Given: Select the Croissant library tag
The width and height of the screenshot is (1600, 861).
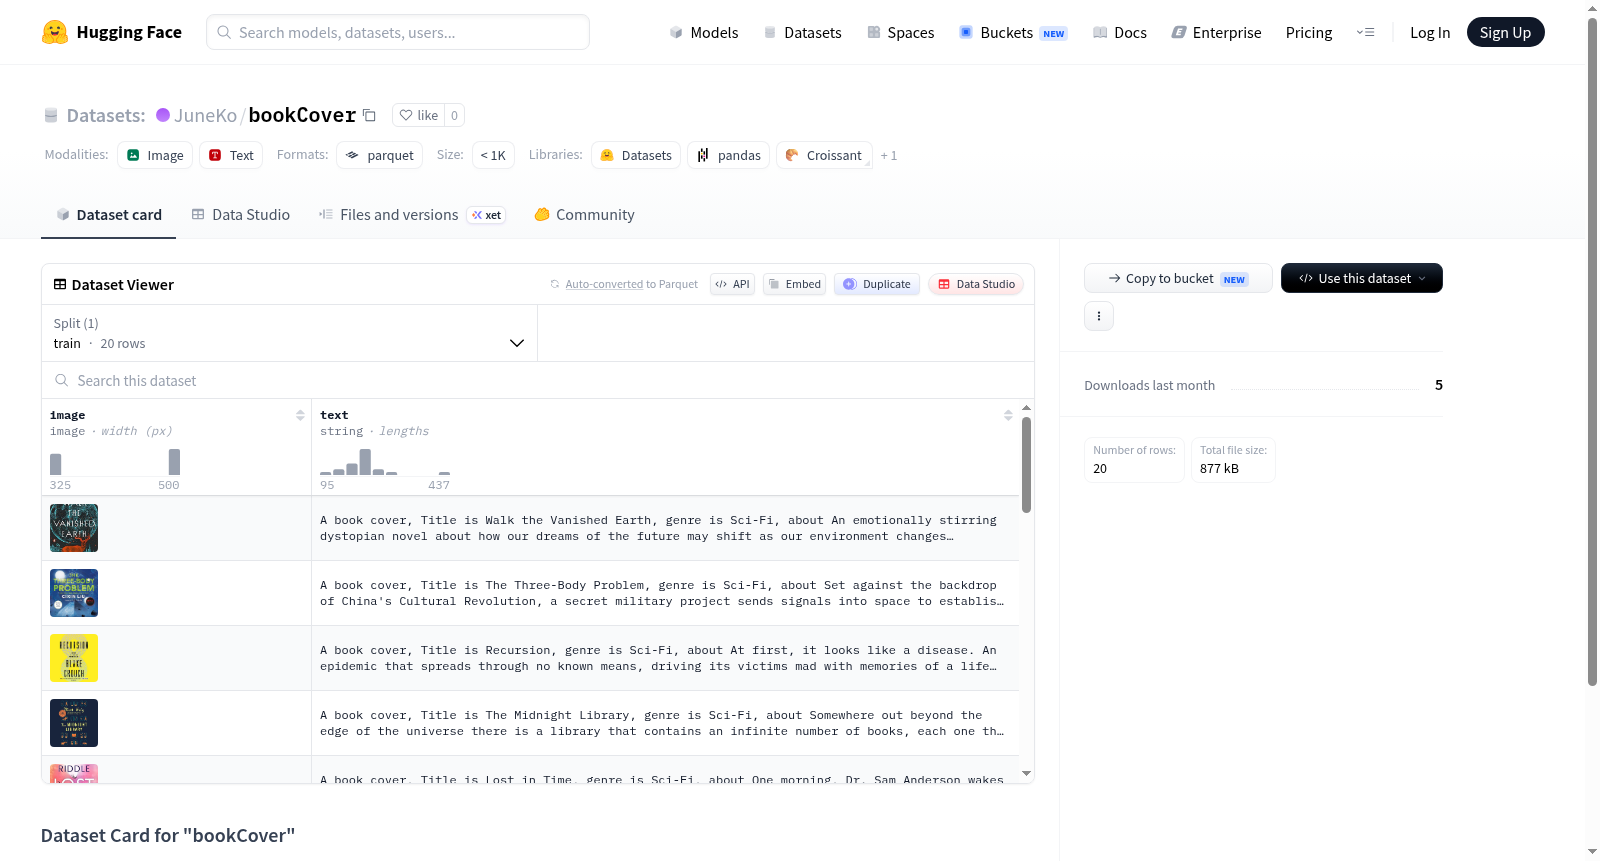Looking at the screenshot, I should coord(824,155).
